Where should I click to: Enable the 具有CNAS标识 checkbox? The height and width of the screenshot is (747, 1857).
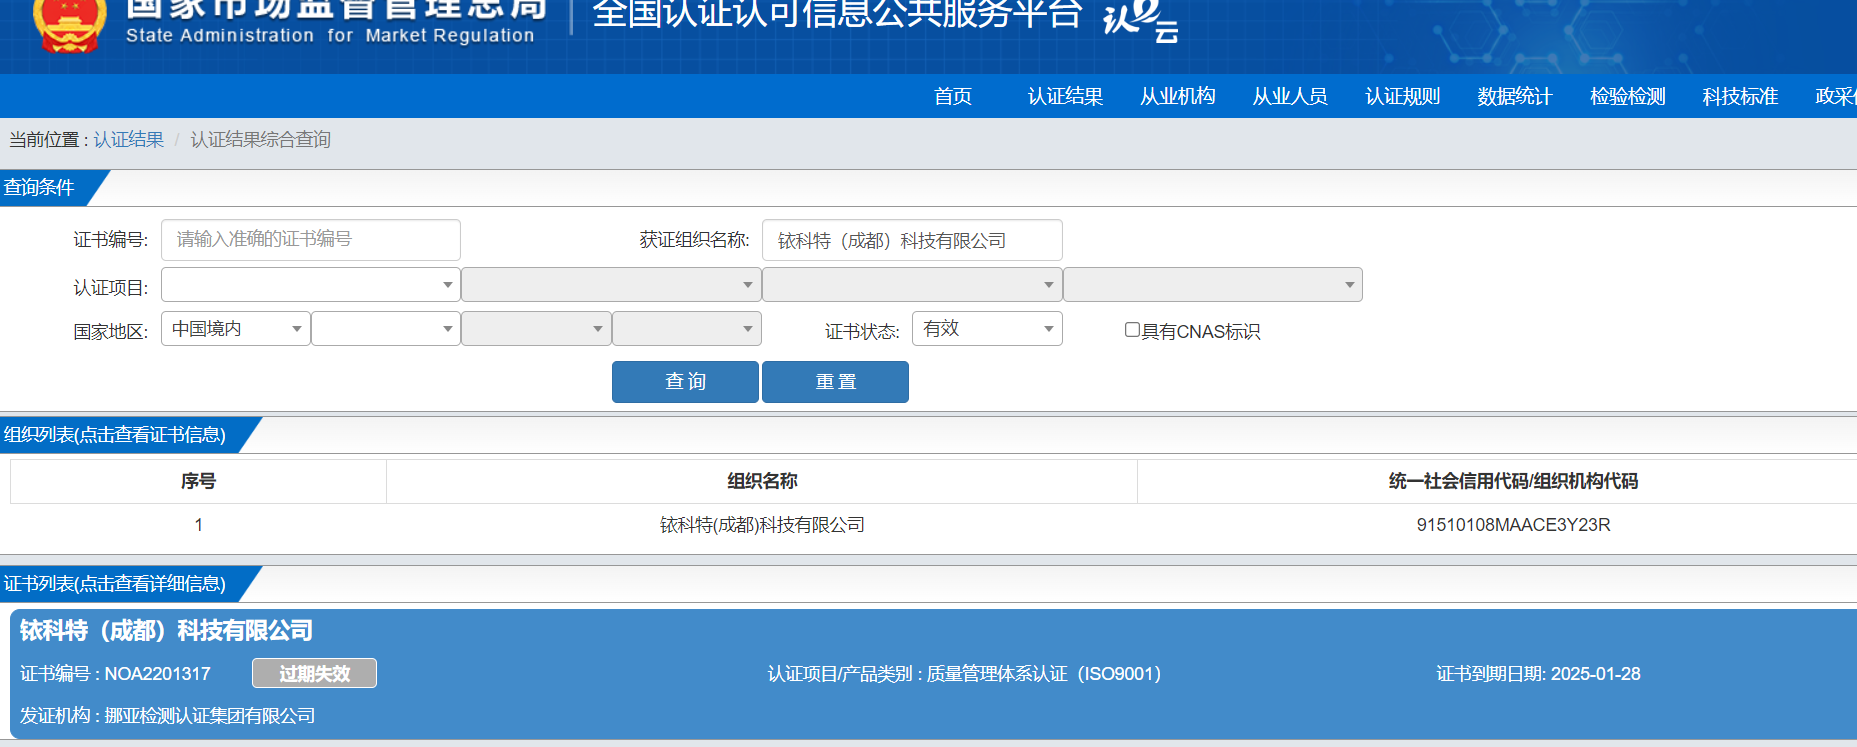[x=1132, y=330]
